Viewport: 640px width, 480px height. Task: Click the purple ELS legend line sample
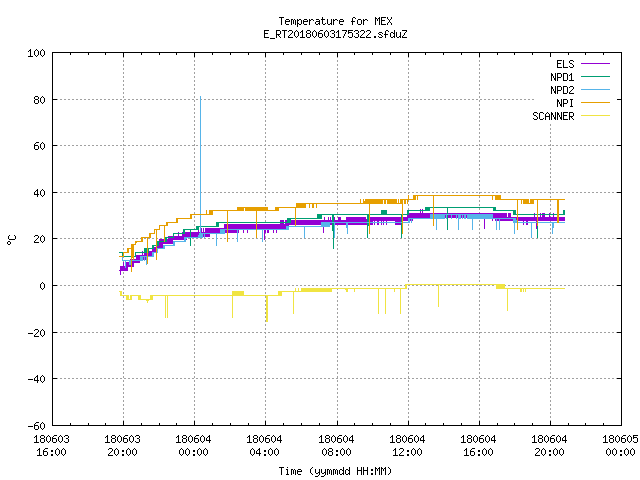pyautogui.click(x=595, y=64)
